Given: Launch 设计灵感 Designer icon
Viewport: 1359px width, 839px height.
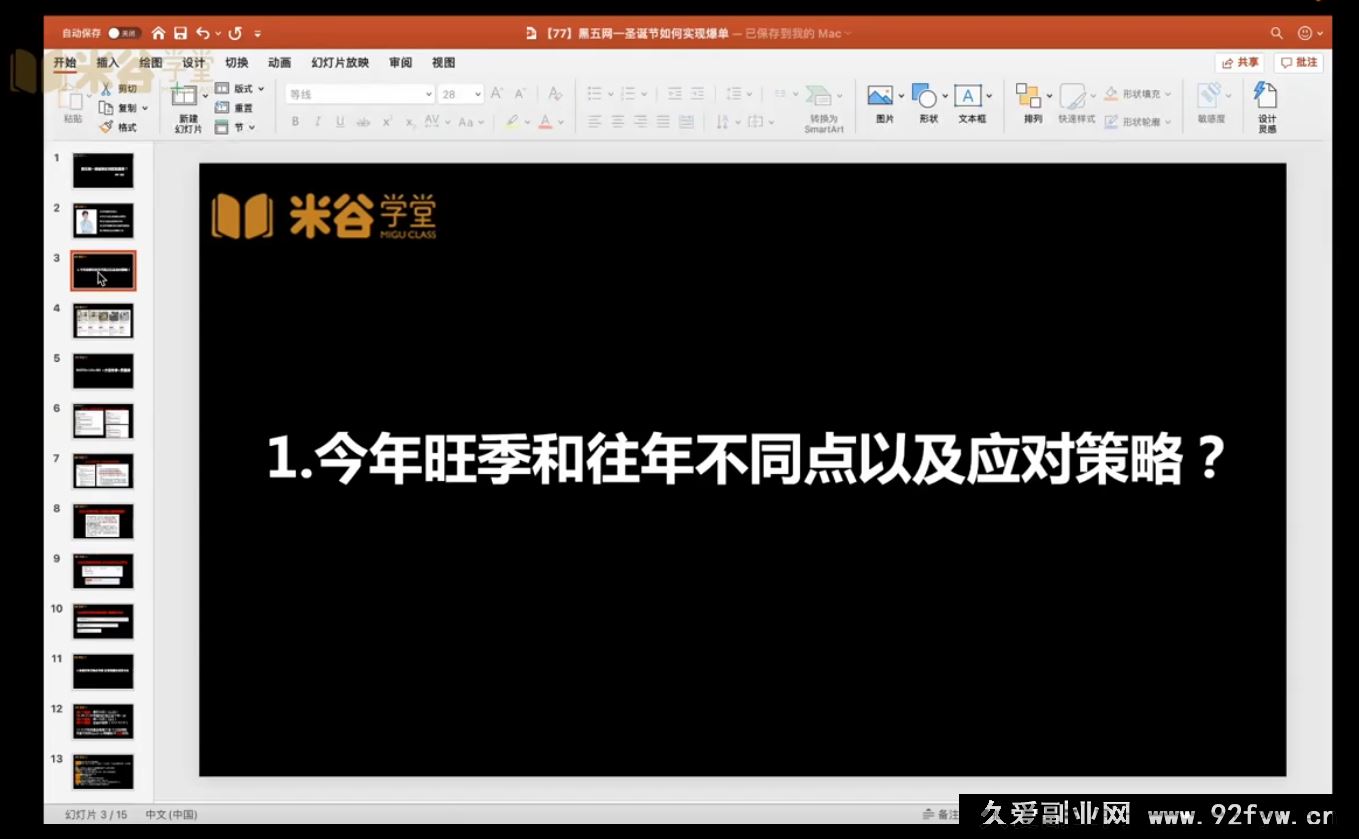Looking at the screenshot, I should pos(1265,103).
